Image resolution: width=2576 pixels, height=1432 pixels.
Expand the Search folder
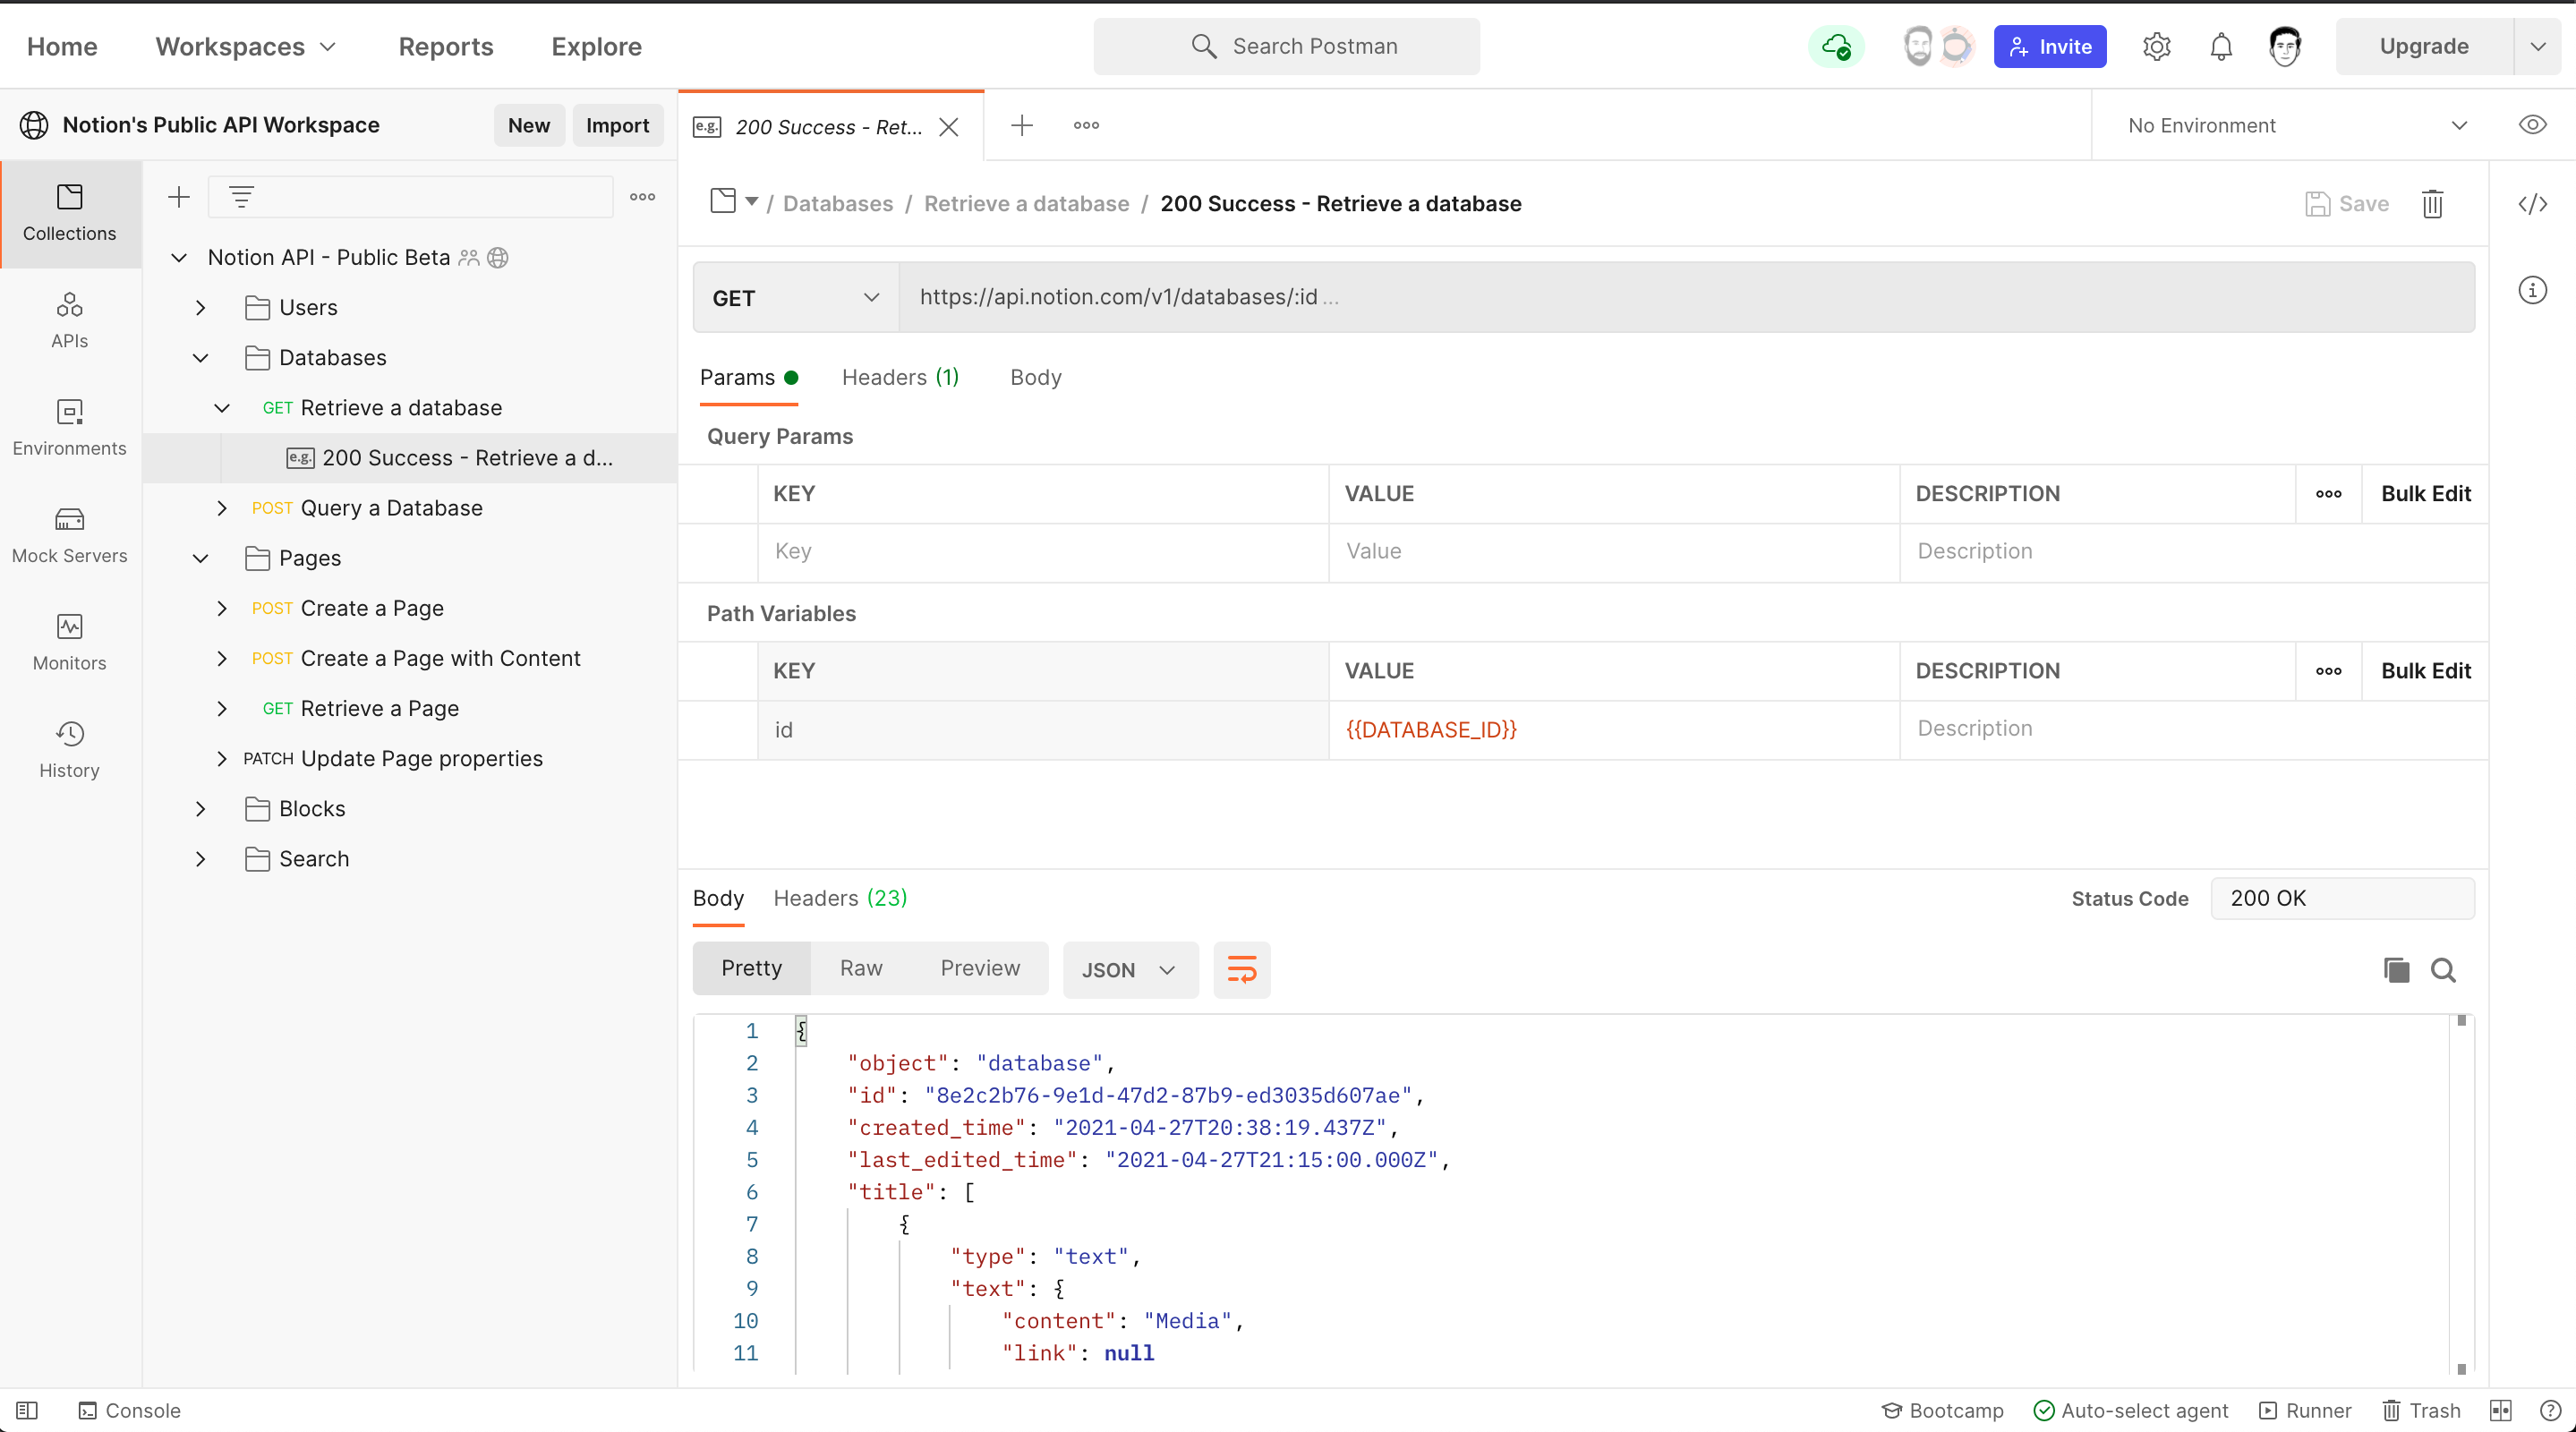(x=201, y=859)
